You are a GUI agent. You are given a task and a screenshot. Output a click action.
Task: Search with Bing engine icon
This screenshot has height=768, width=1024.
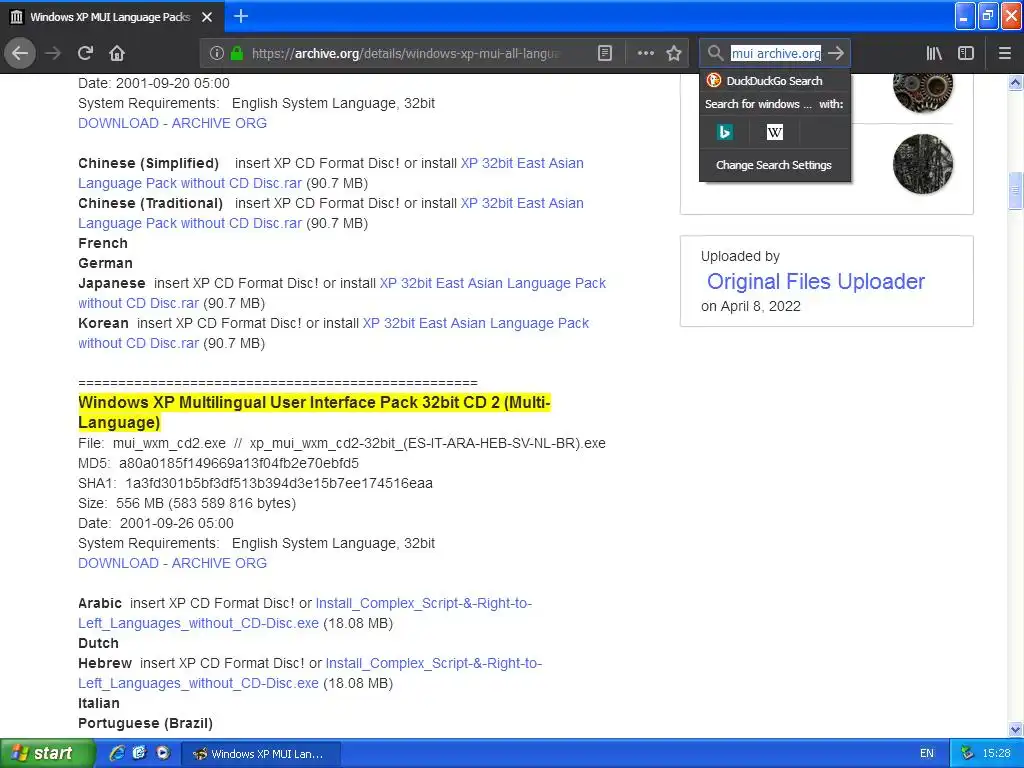coord(724,133)
